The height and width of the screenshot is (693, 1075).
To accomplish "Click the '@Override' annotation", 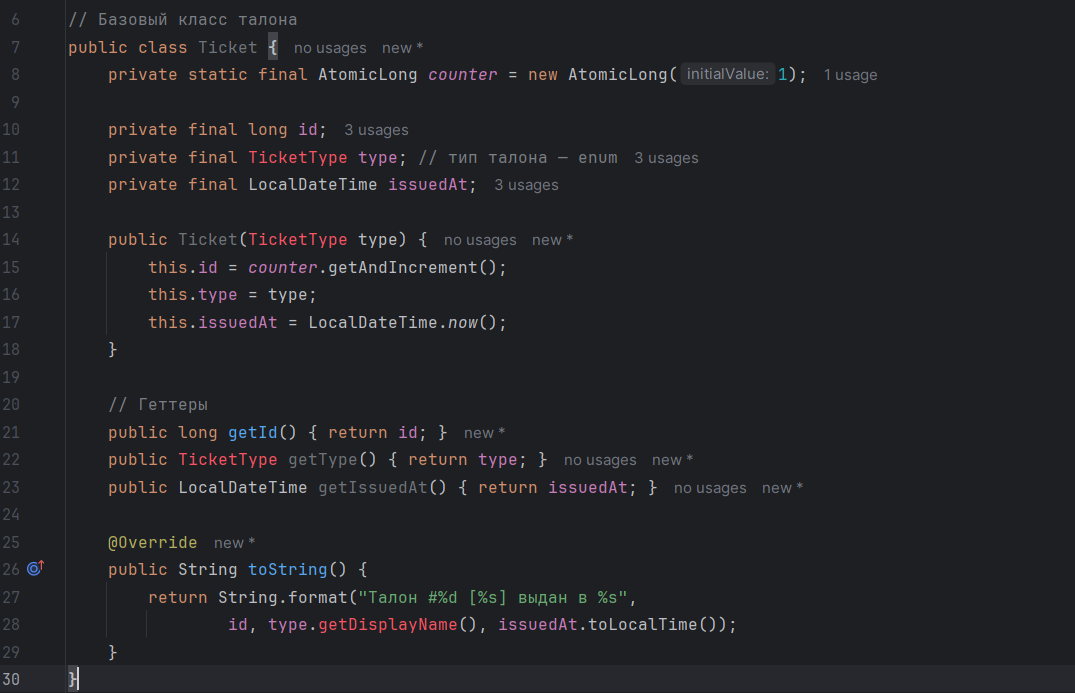I will [x=152, y=542].
